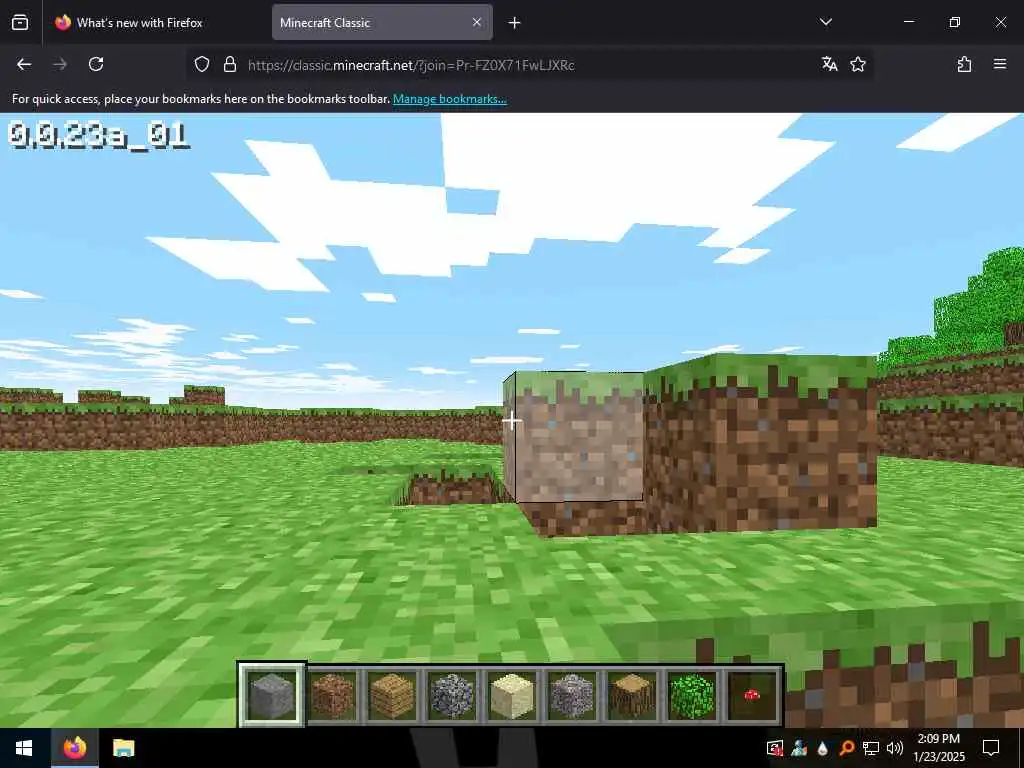Go back to the previous page

[24, 64]
